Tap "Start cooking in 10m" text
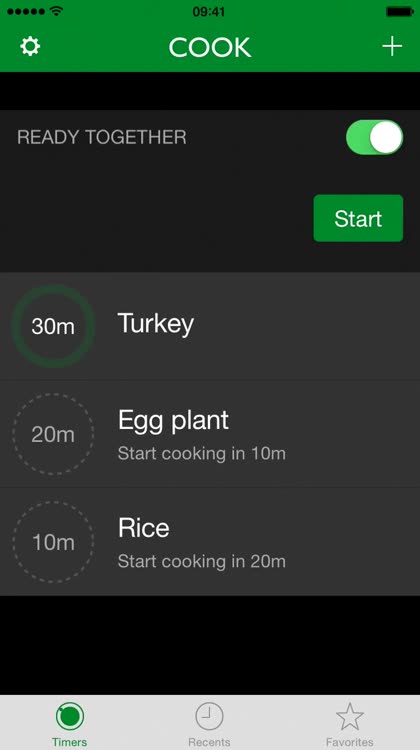The width and height of the screenshot is (420, 750). pyautogui.click(x=201, y=453)
